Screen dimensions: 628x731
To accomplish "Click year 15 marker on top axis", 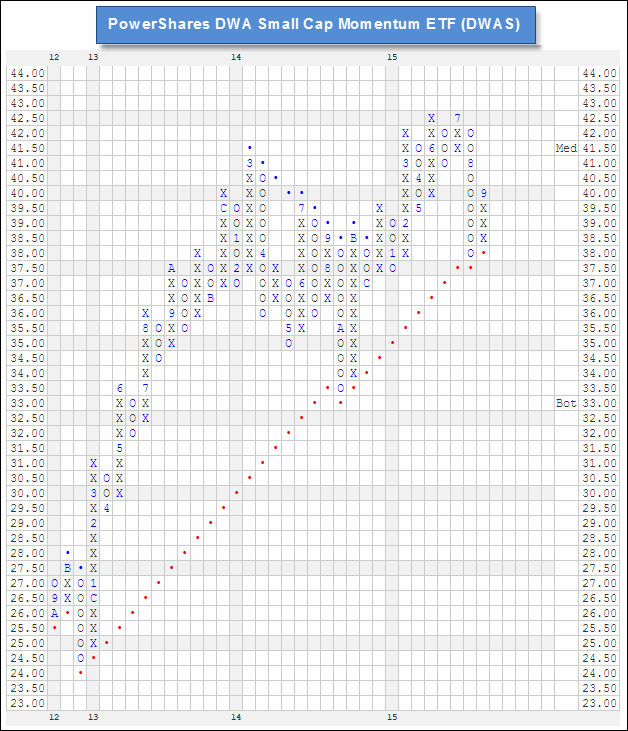I will [393, 59].
